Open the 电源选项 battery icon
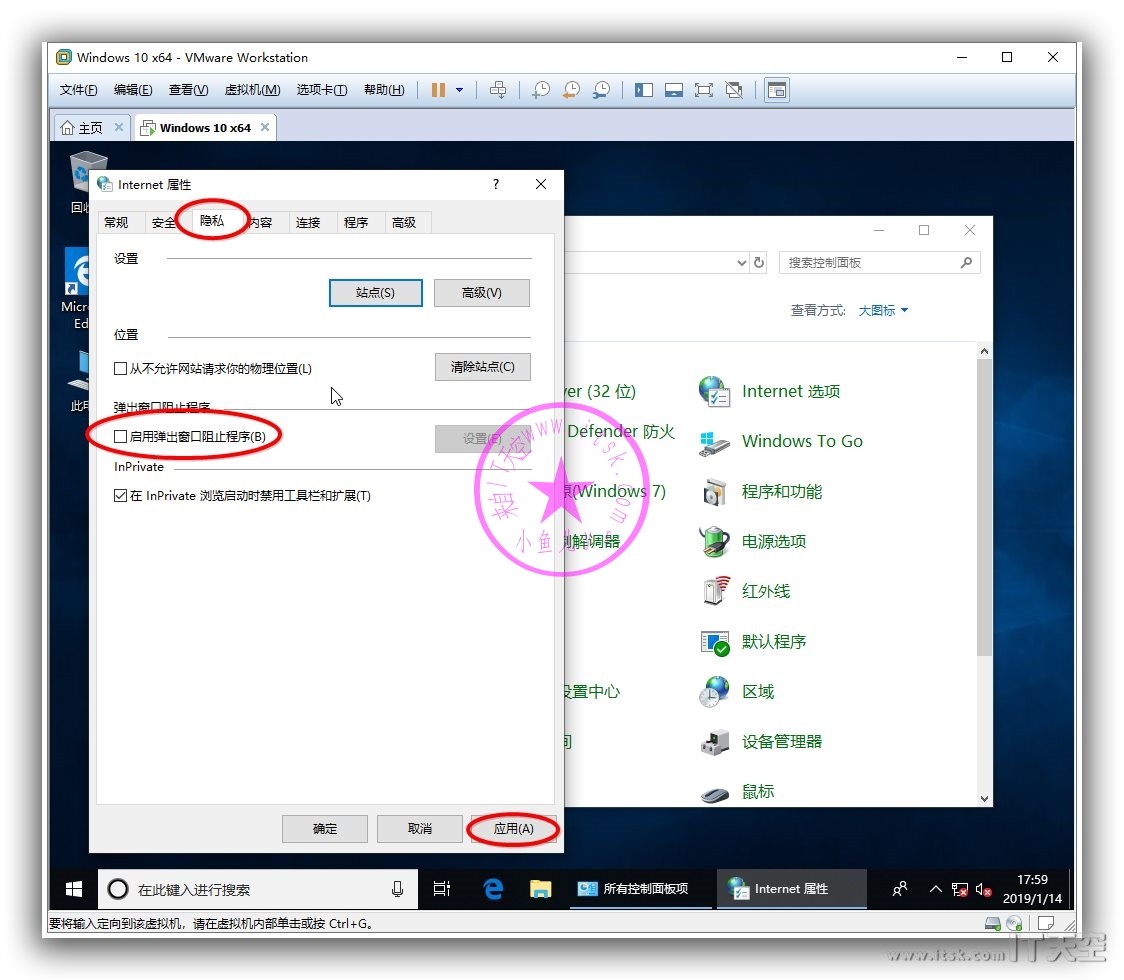This screenshot has height=980, width=1124. 714,542
